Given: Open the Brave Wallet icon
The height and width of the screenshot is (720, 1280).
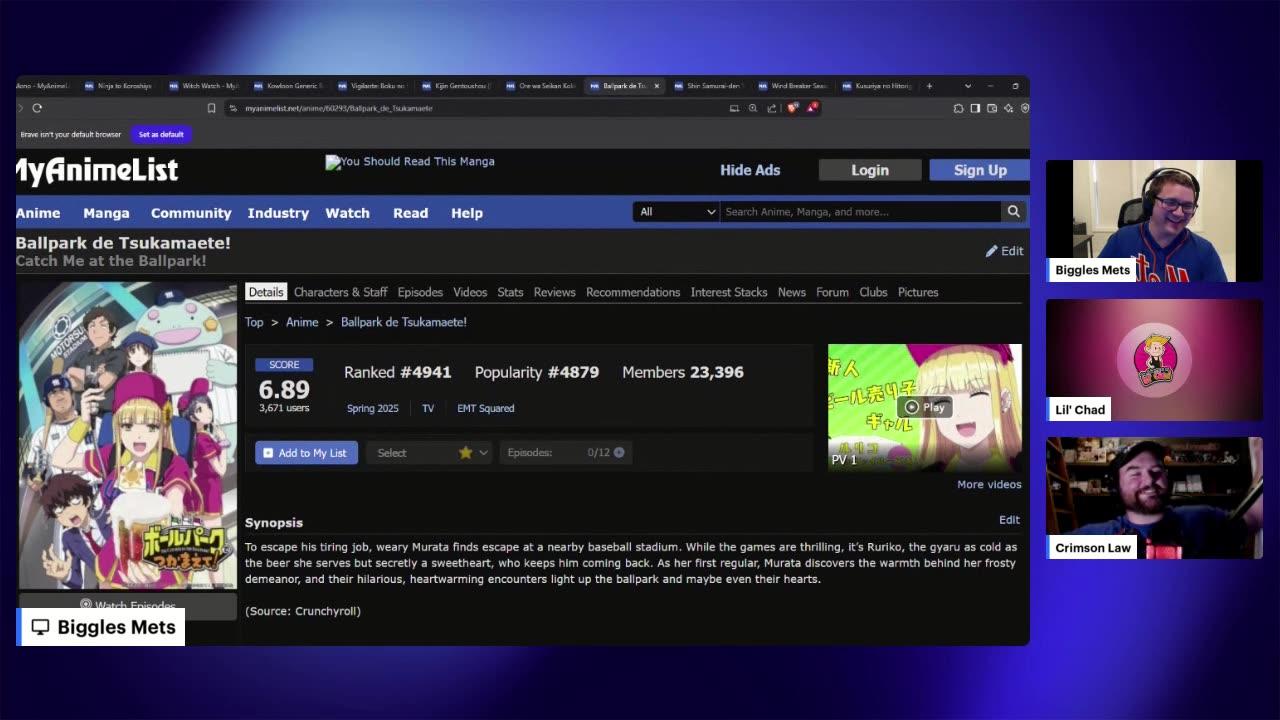Looking at the screenshot, I should [992, 108].
